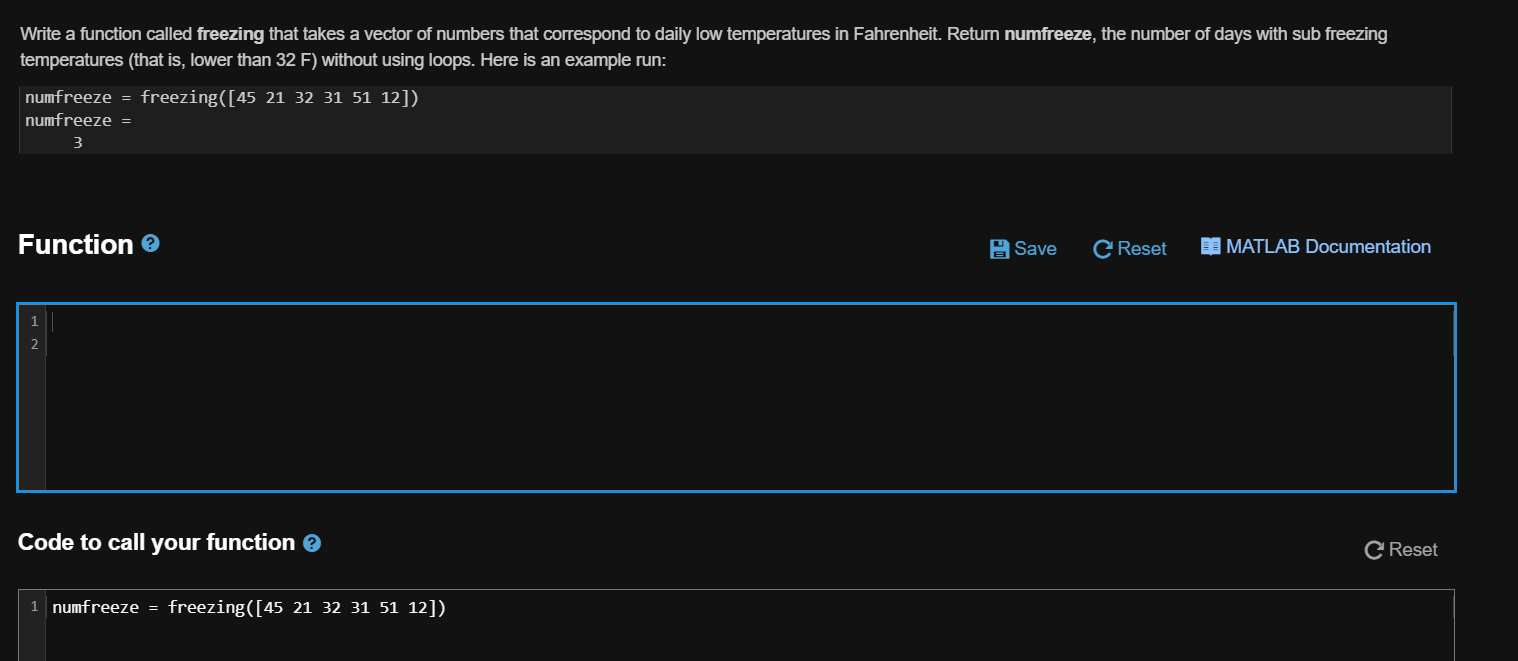Viewport: 1518px width, 661px height.
Task: Click the Reset icon above the Function editor
Action: pyautogui.click(x=1102, y=248)
